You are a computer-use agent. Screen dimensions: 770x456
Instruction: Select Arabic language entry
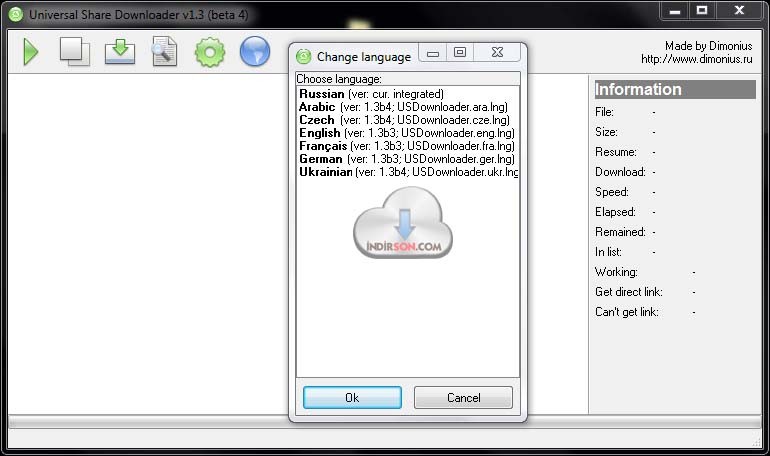408,107
